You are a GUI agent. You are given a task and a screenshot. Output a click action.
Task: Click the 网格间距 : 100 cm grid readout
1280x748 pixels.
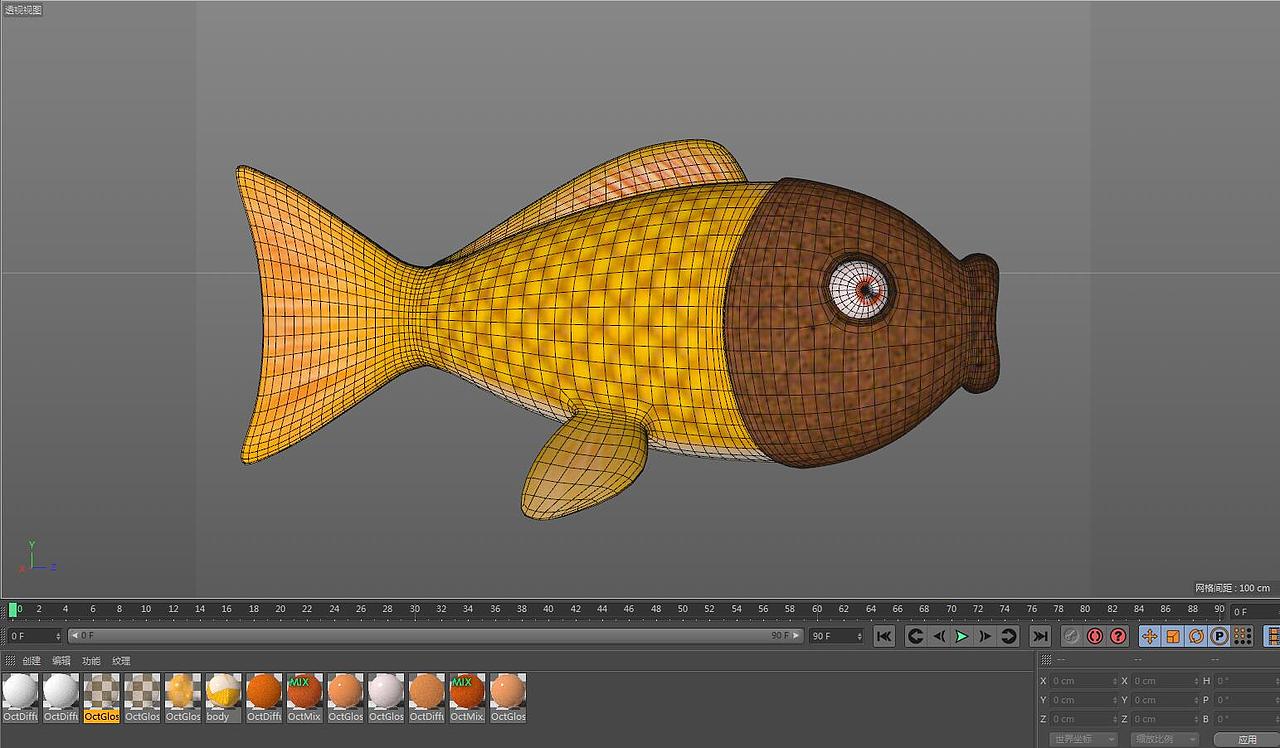(1233, 588)
